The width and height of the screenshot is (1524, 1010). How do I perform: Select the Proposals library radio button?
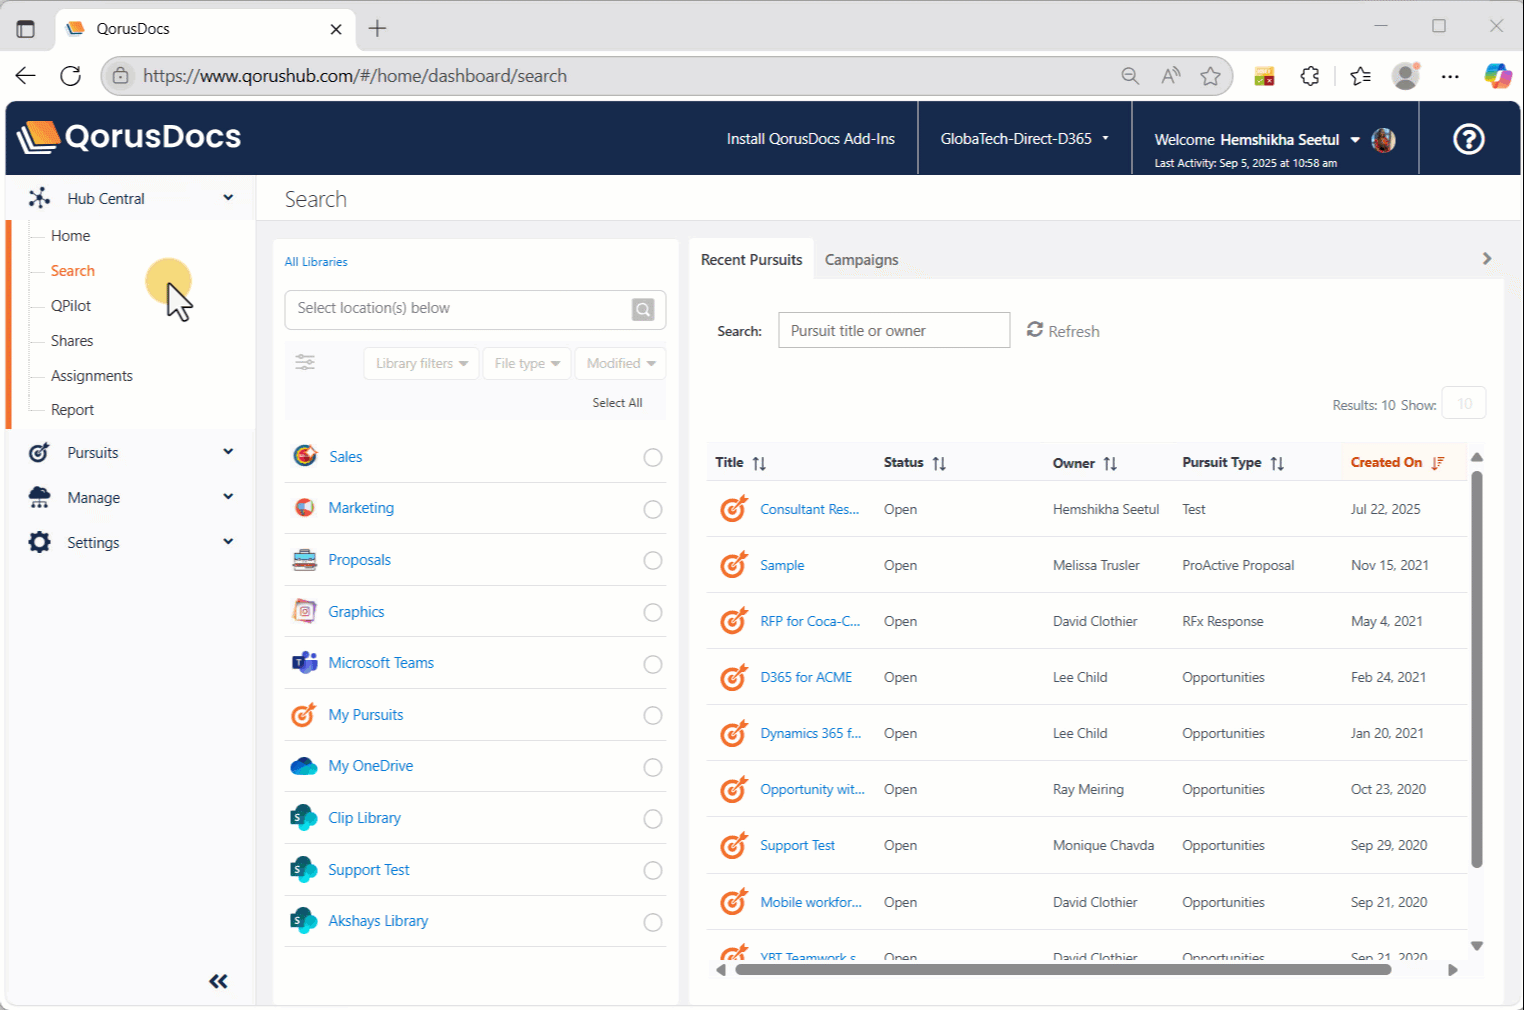653,560
